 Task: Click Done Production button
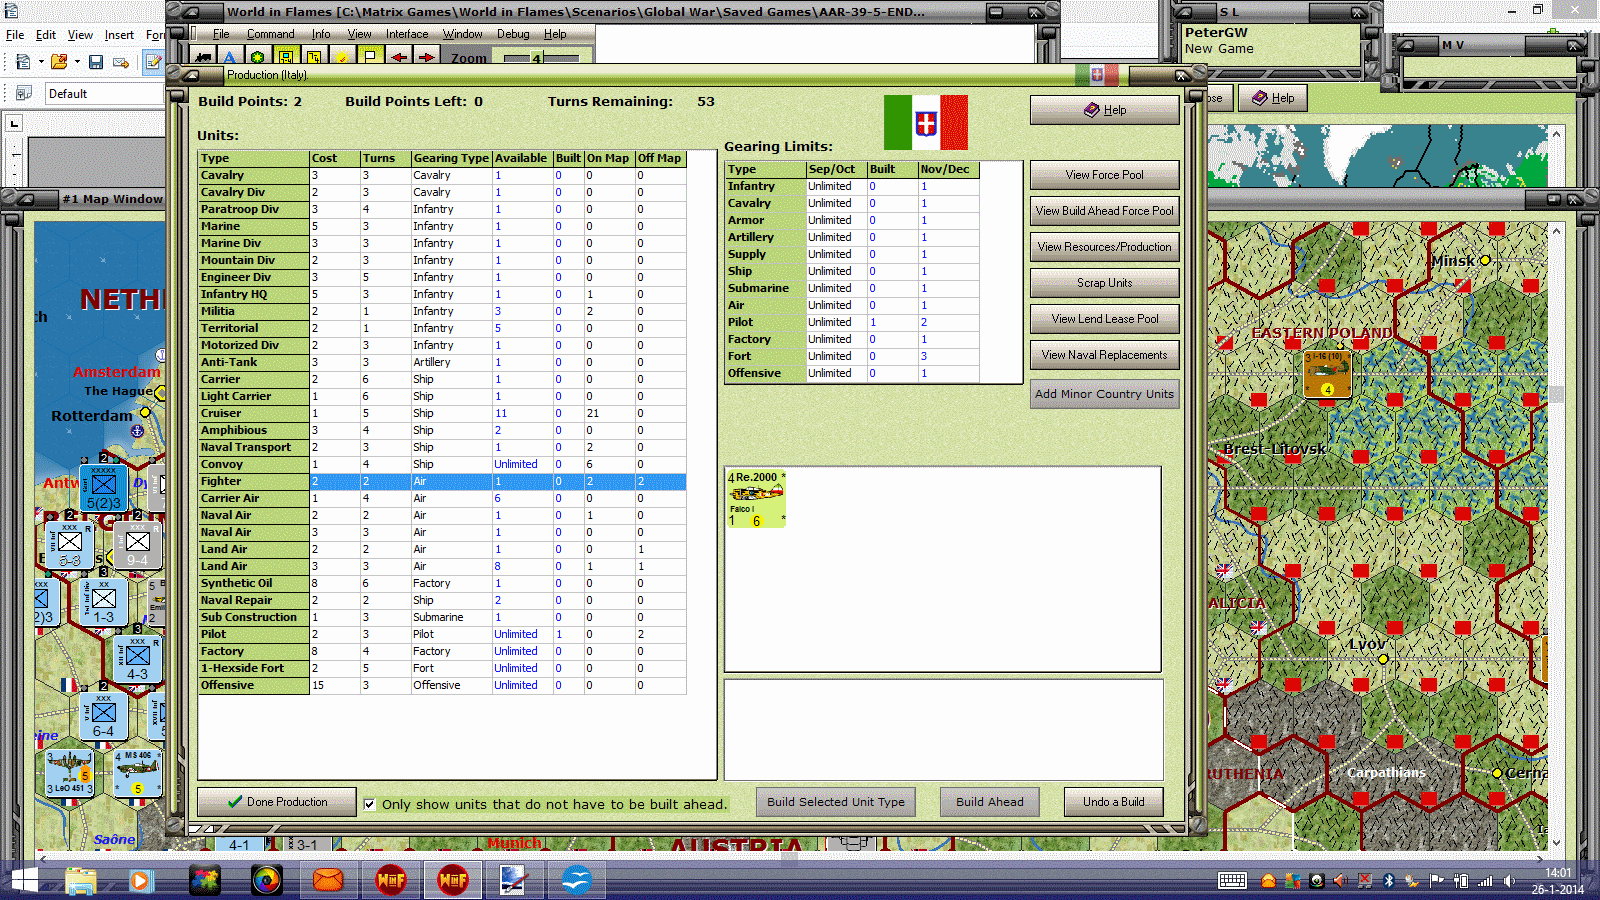tap(277, 802)
